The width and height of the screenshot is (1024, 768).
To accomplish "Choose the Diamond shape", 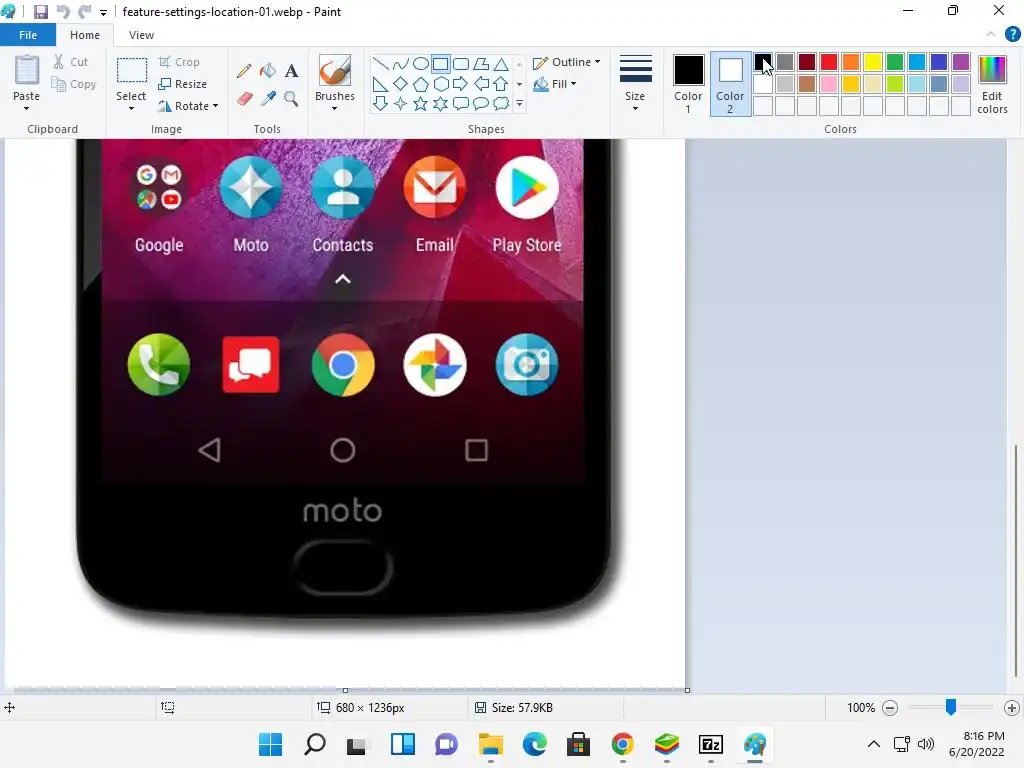I will pos(400,84).
